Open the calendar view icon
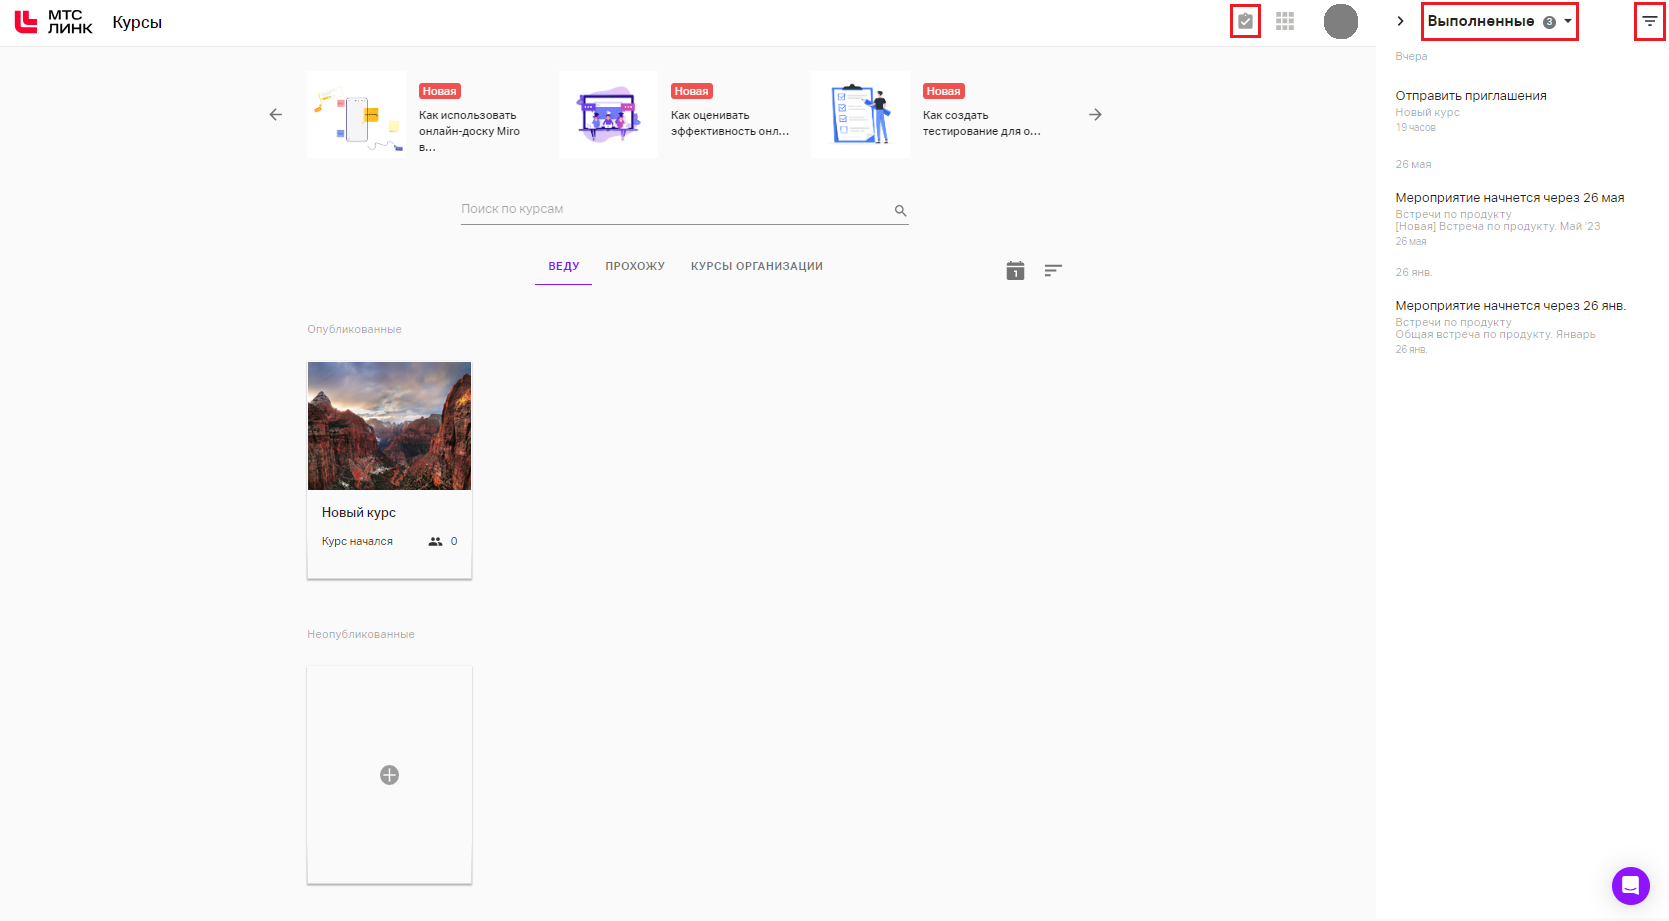 pyautogui.click(x=1015, y=270)
